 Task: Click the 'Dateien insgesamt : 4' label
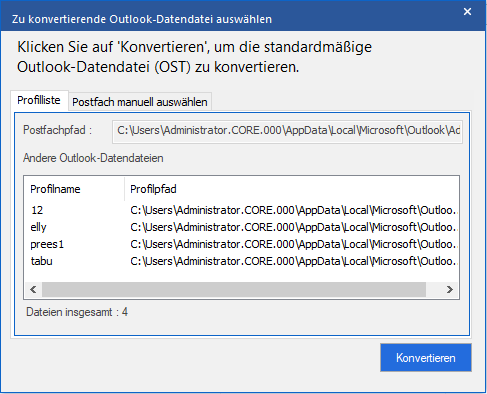77,312
